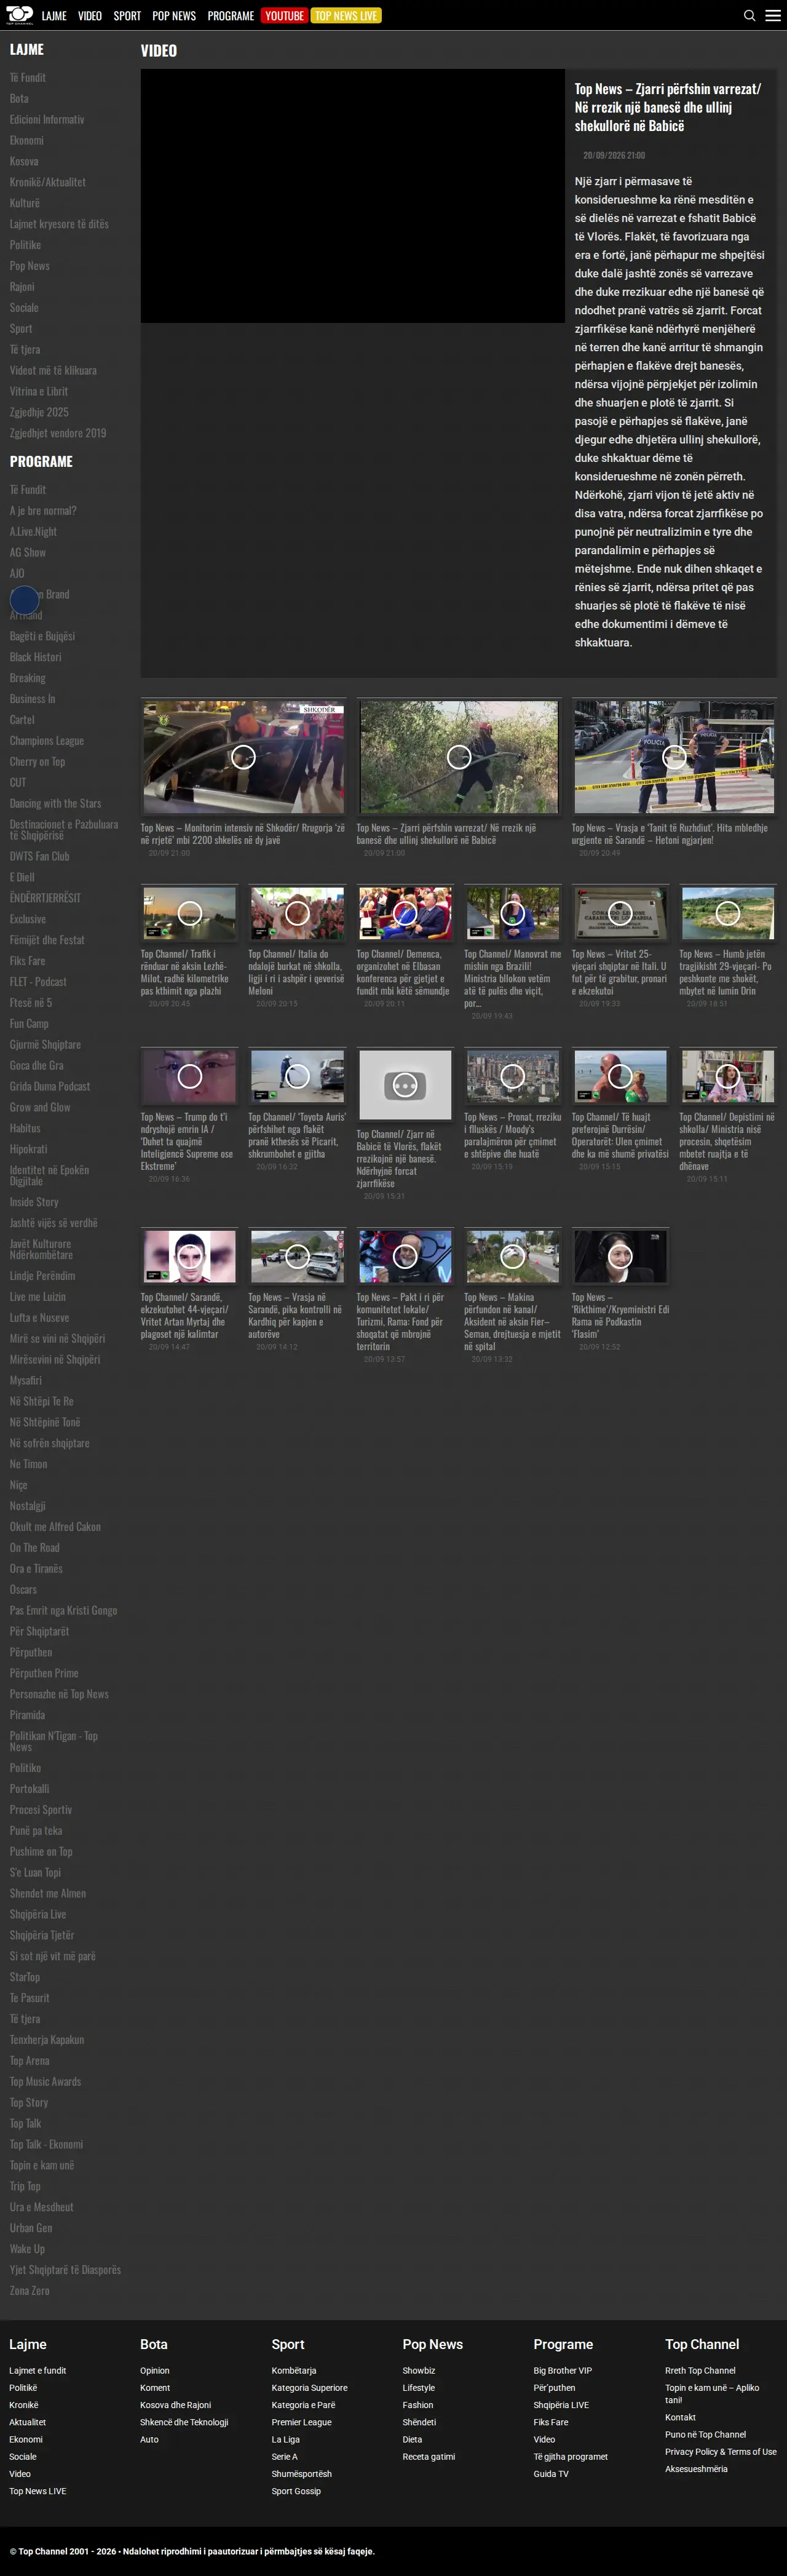Open the Top Story programme link

(x=29, y=2102)
